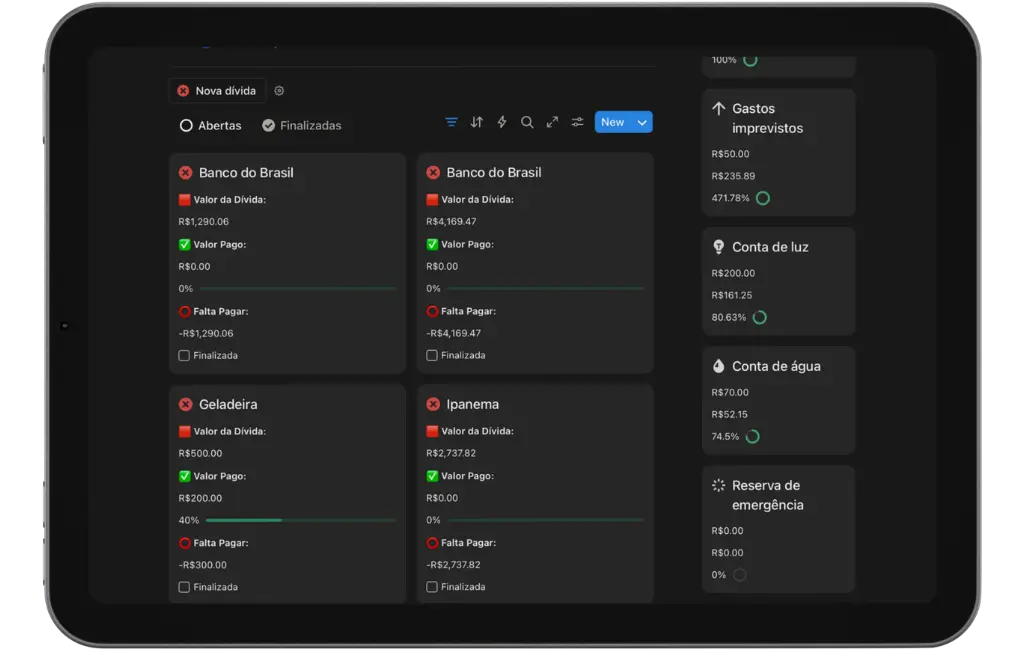
Task: Click the progress ring next to 80.63%
Action: [760, 317]
